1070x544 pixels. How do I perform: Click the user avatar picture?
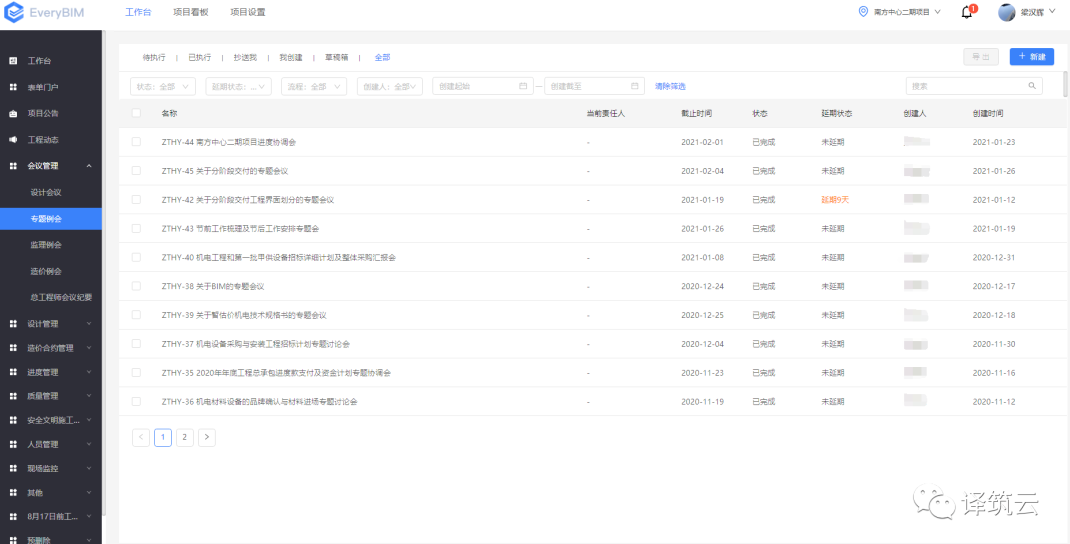[x=1007, y=12]
